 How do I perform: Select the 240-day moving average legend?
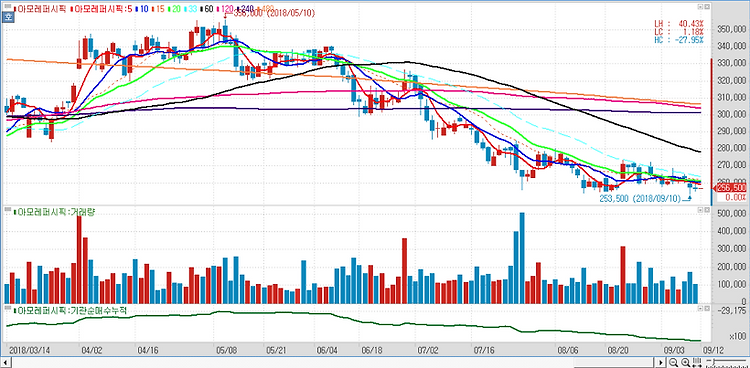tap(245, 9)
